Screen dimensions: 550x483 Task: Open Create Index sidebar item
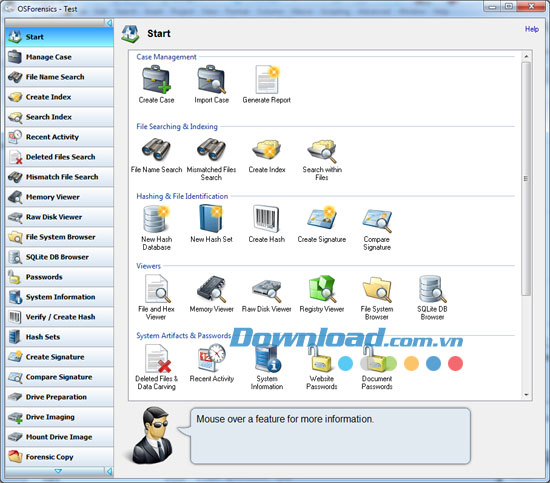[59, 97]
